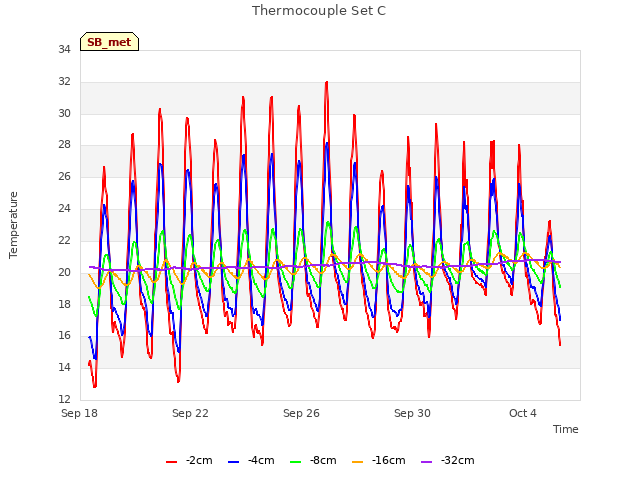The height and width of the screenshot is (480, 640).
Task: Click the 30 y-axis tick label
Action: 64,113
